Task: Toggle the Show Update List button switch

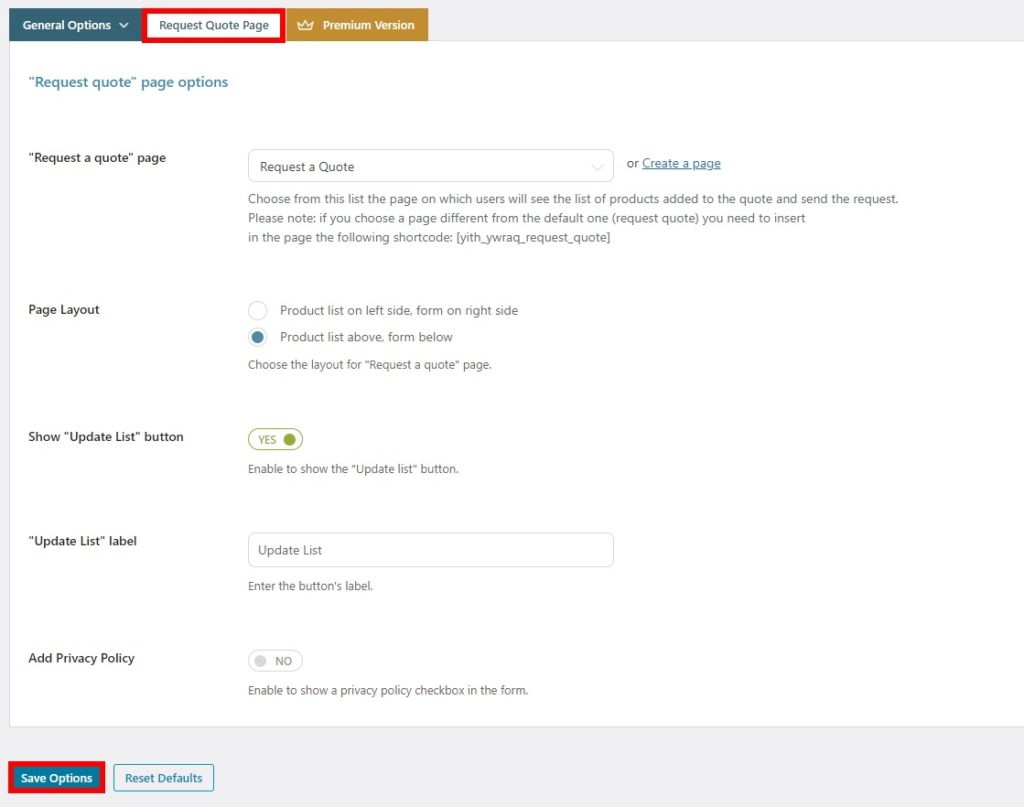Action: [x=275, y=439]
